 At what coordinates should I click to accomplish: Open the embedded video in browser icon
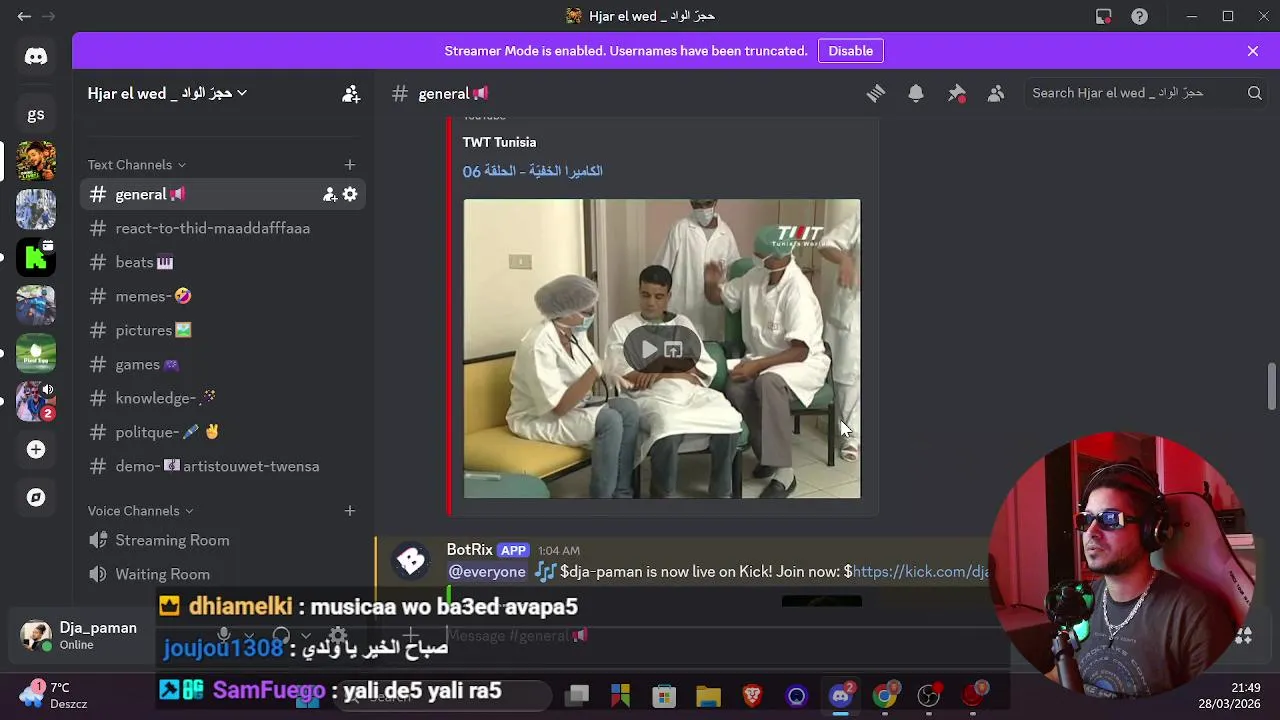673,349
